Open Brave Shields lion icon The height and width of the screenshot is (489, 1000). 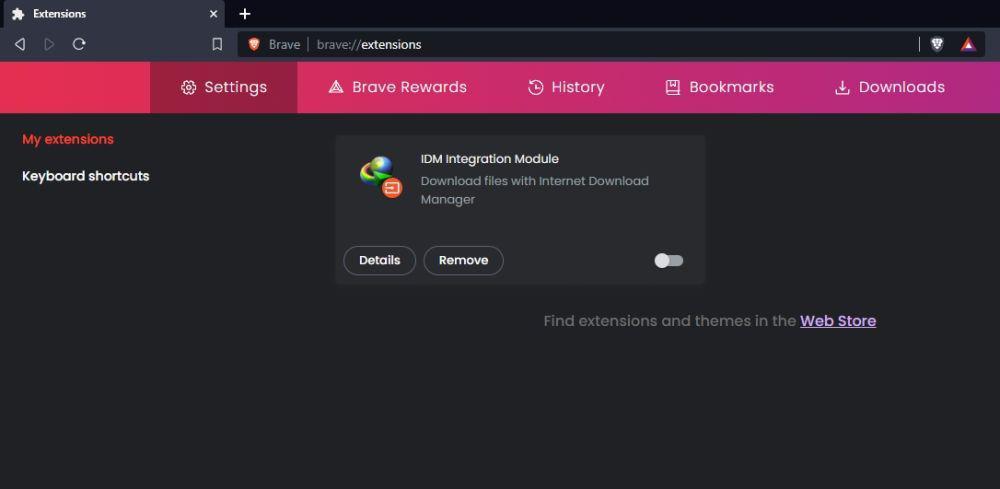[937, 44]
